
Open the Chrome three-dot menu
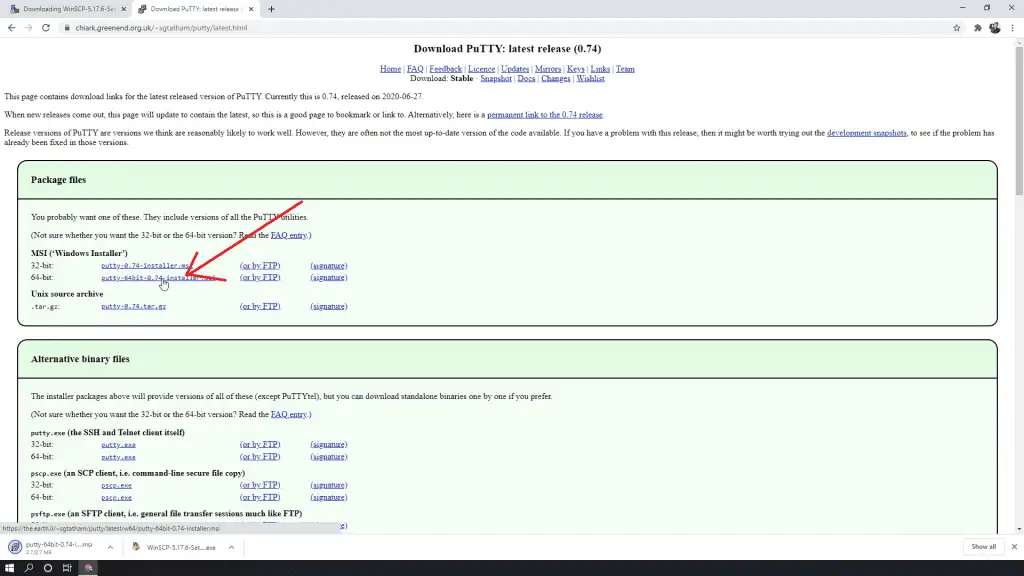pyautogui.click(x=1012, y=28)
